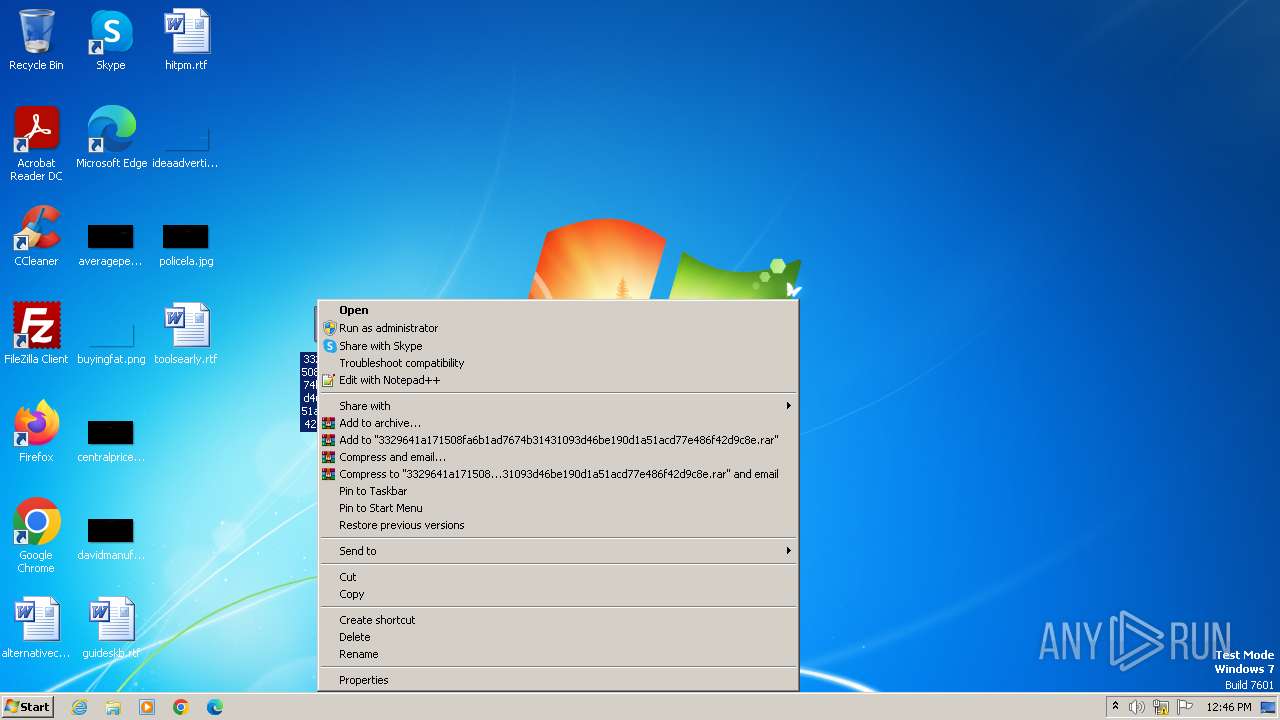The height and width of the screenshot is (720, 1280).
Task: Choose Troubleshoot compatibility
Action: [x=558, y=363]
